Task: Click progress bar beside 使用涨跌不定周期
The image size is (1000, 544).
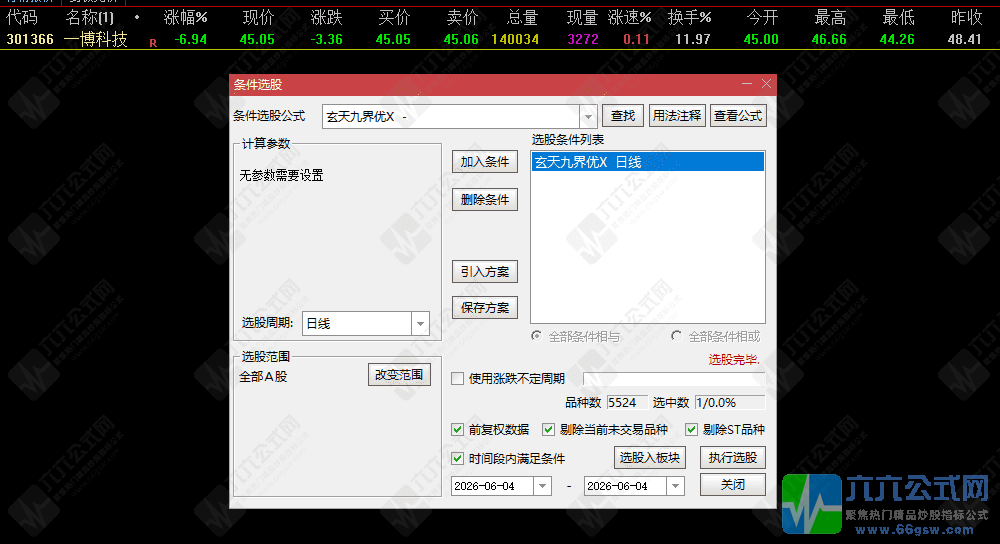Action: (x=674, y=379)
